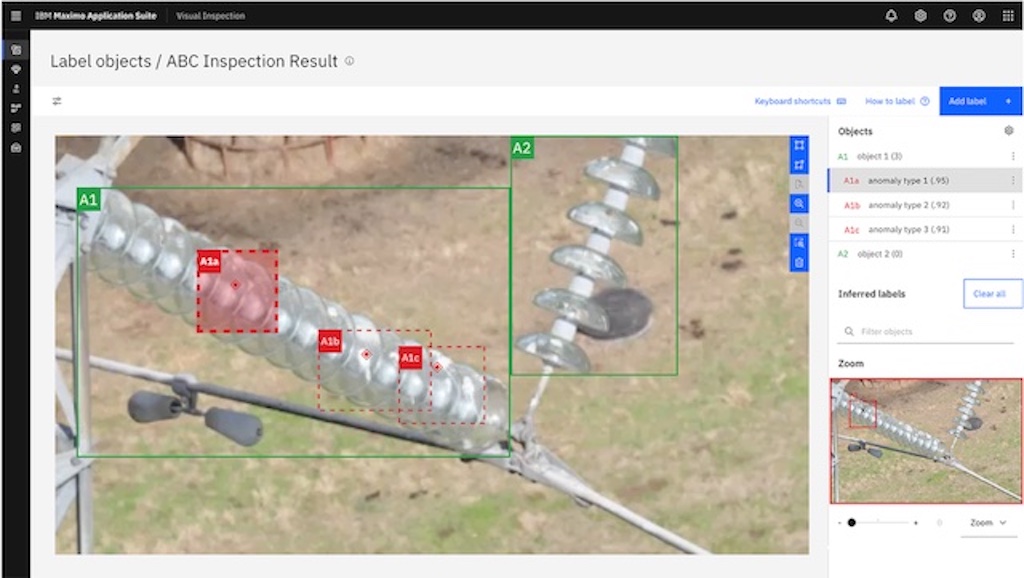Screen dimensions: 1024x578
Task: Open the hamburger navigation menu
Action: (x=14, y=15)
